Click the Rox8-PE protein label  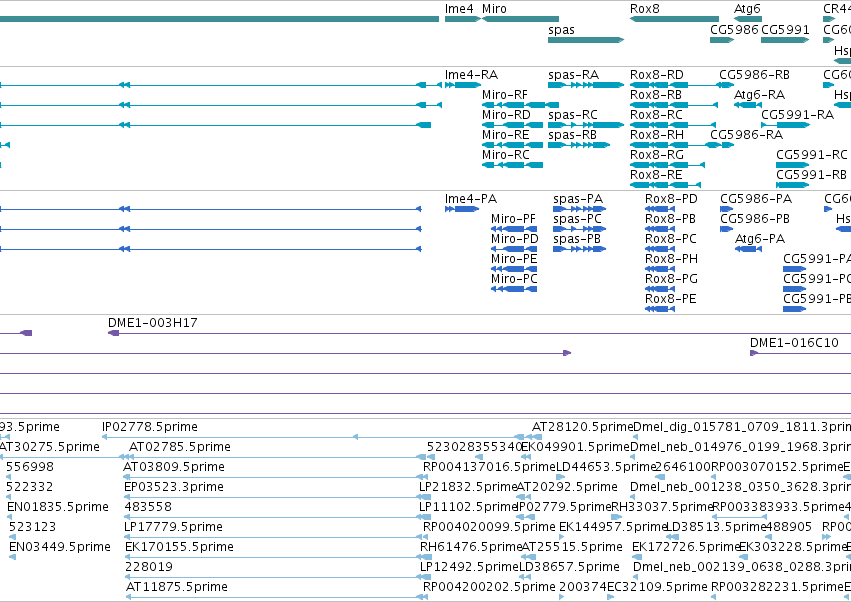coord(670,299)
